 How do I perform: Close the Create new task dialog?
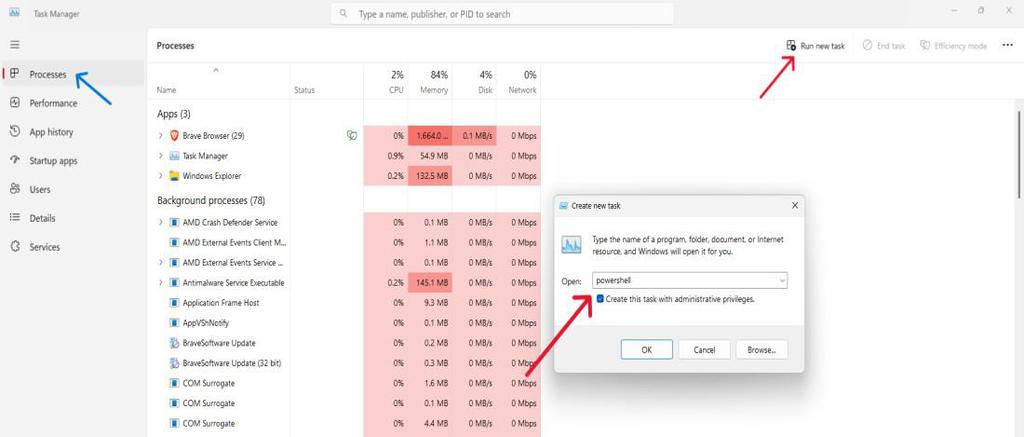(x=795, y=205)
